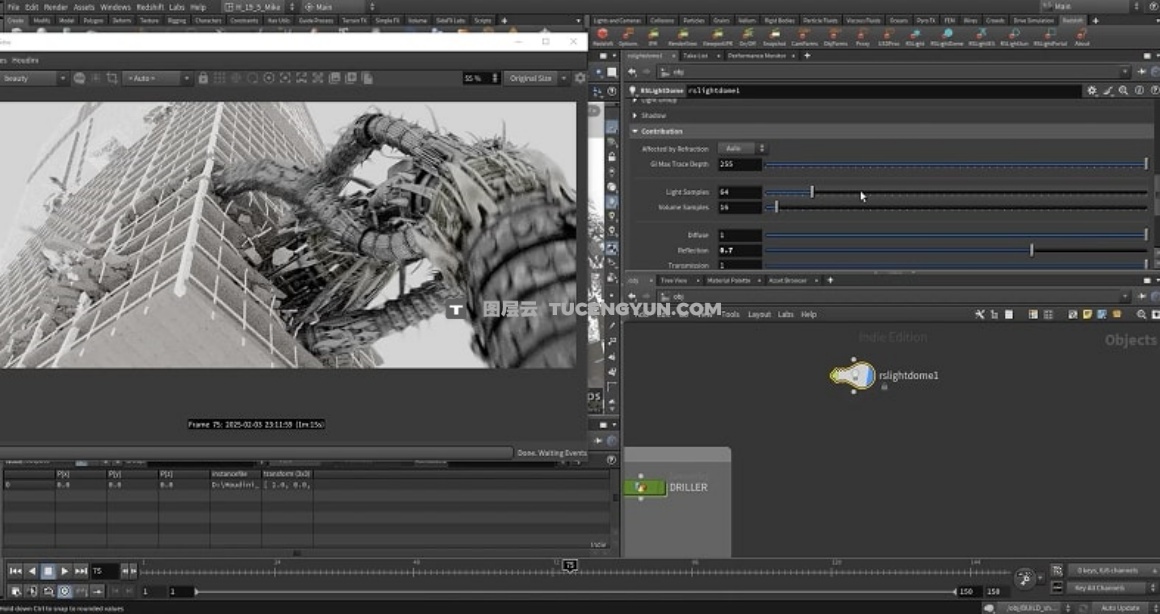1160x614 pixels.
Task: Click the crop region icon in render view
Action: [x=112, y=78]
